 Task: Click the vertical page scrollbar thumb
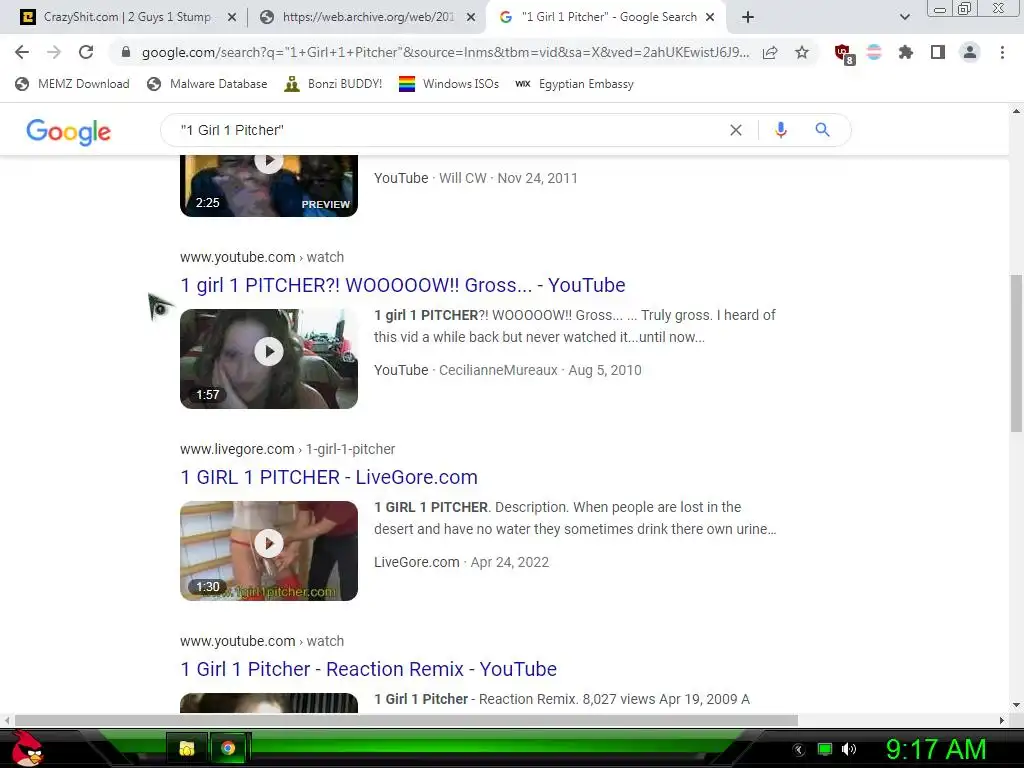pos(1016,353)
